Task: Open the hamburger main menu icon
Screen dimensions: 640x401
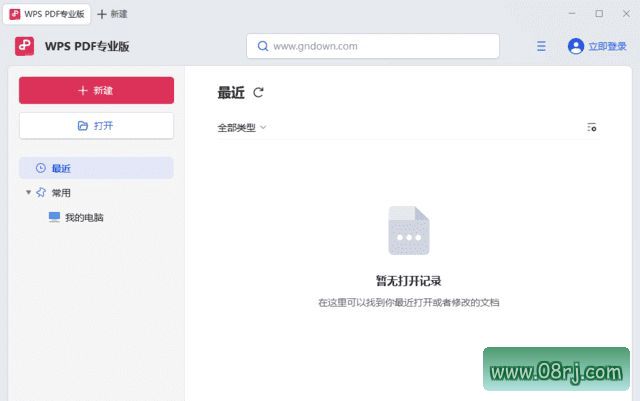Action: (541, 46)
